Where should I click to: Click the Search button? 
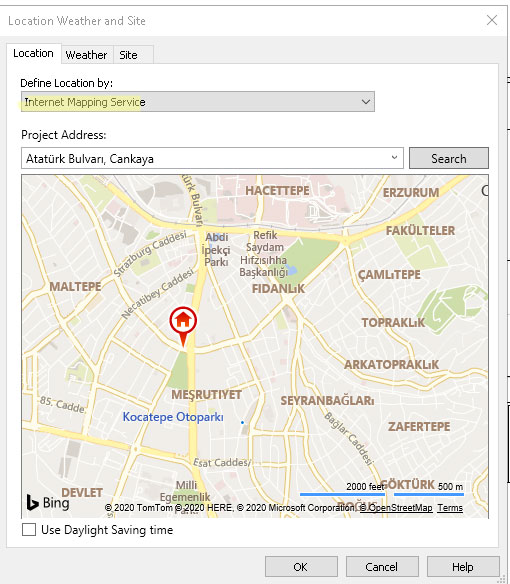pos(449,158)
